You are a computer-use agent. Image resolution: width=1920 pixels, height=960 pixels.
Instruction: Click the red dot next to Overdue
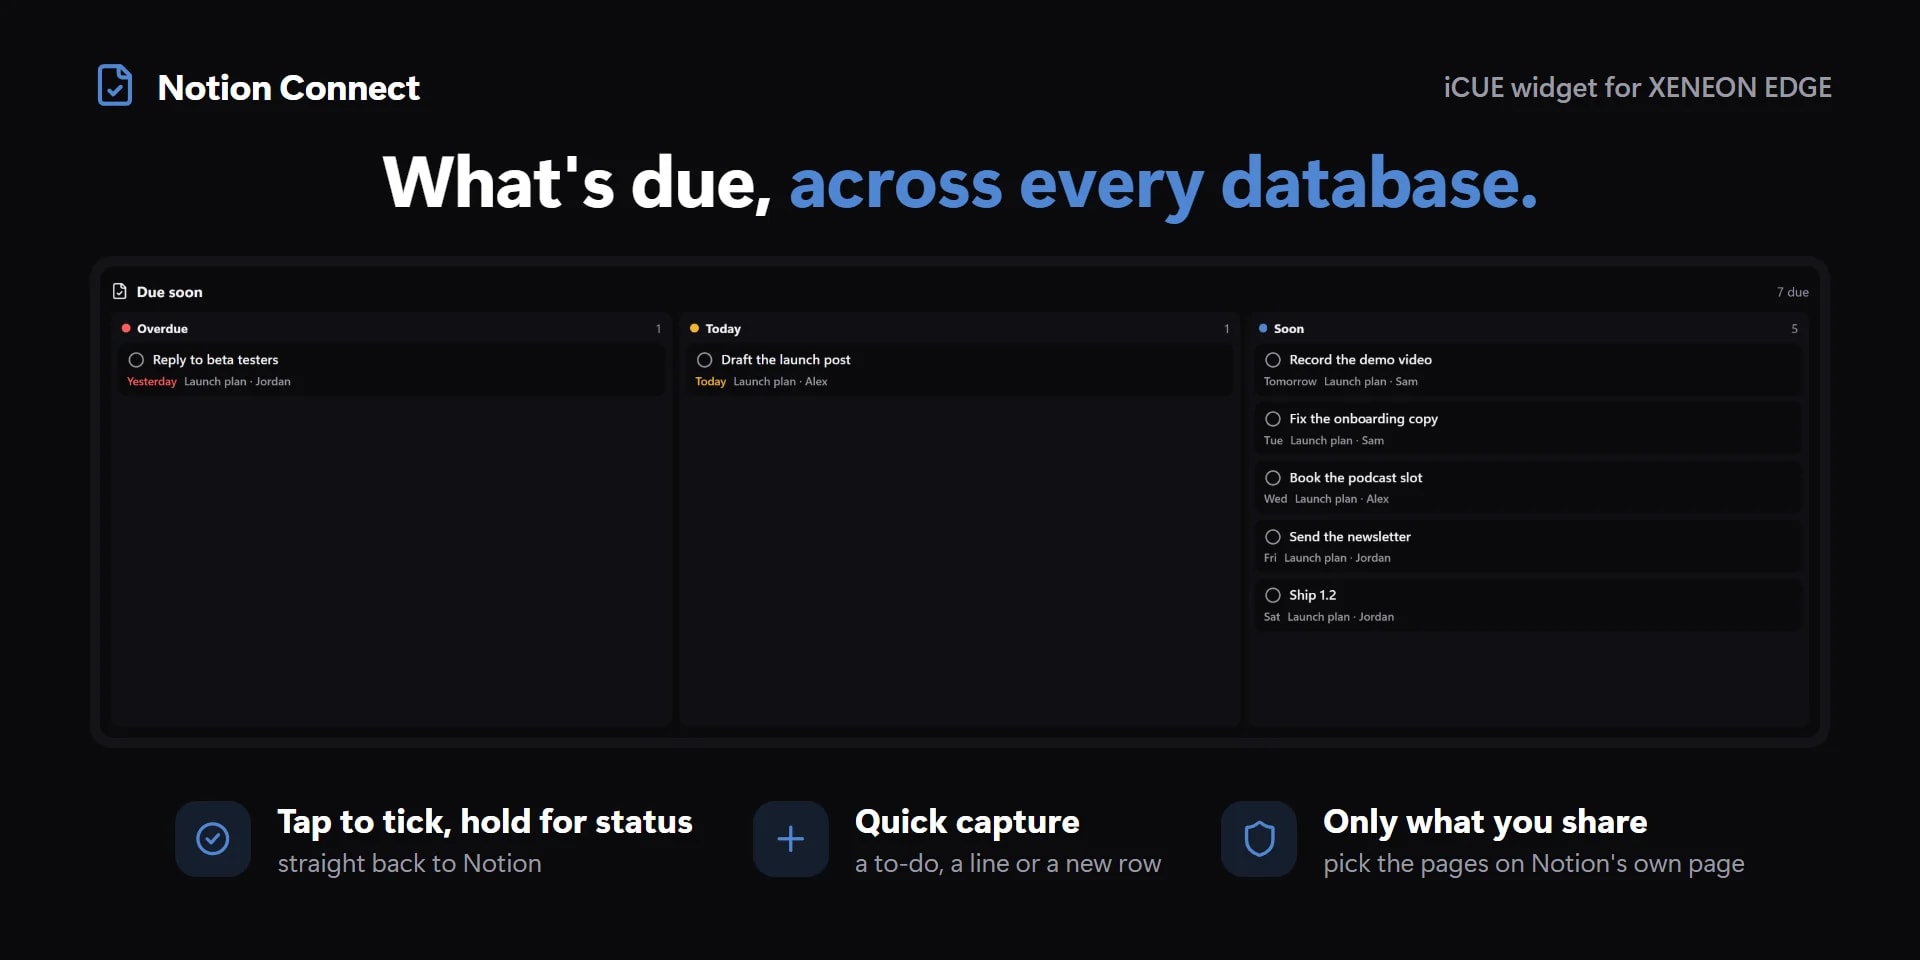[126, 328]
